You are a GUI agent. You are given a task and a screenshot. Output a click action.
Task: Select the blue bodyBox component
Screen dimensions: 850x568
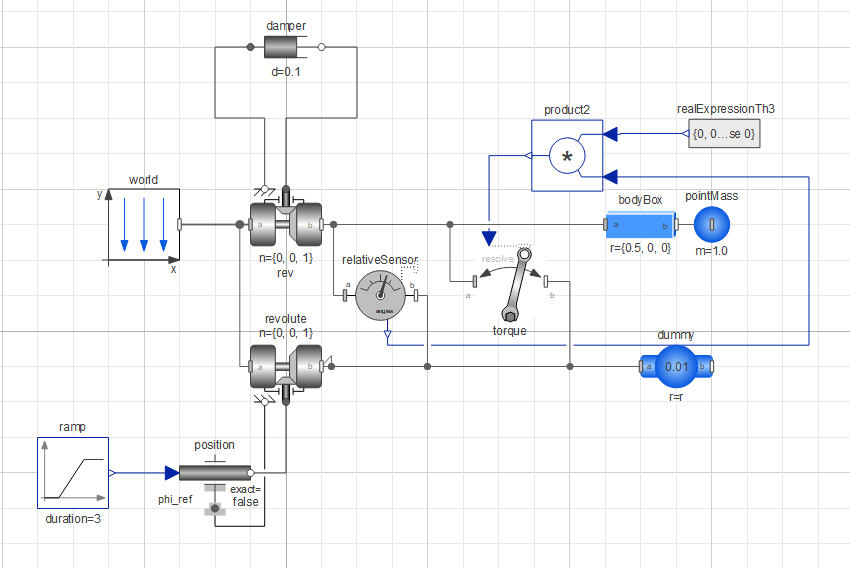click(640, 224)
